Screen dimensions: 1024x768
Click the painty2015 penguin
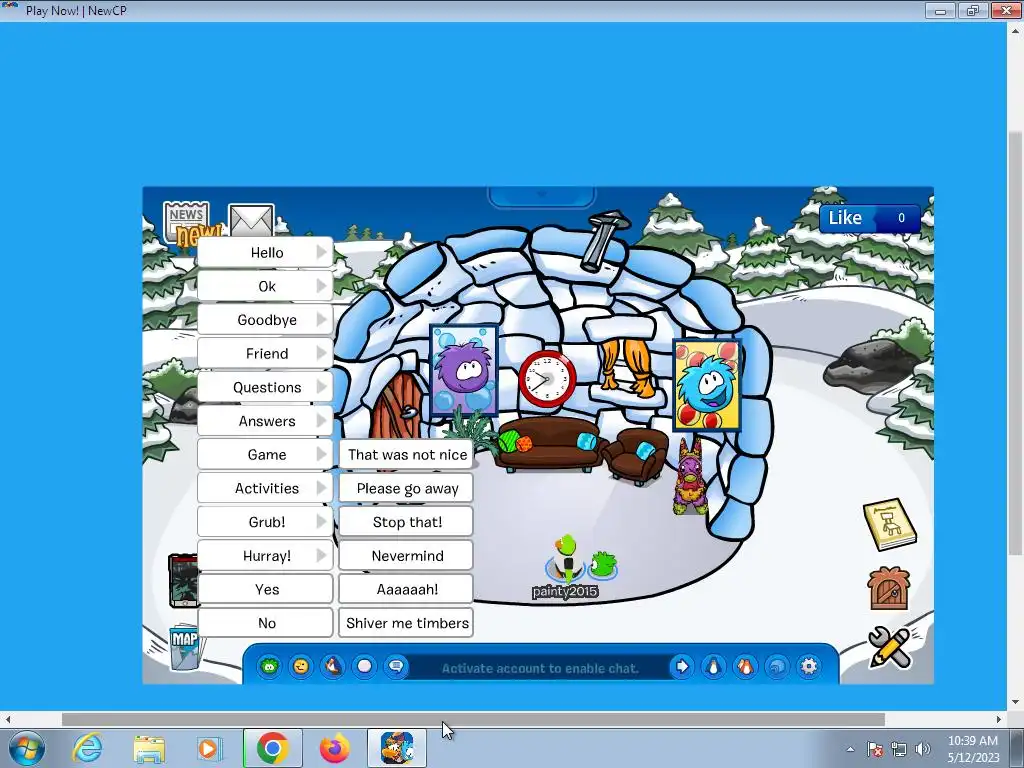tap(566, 558)
